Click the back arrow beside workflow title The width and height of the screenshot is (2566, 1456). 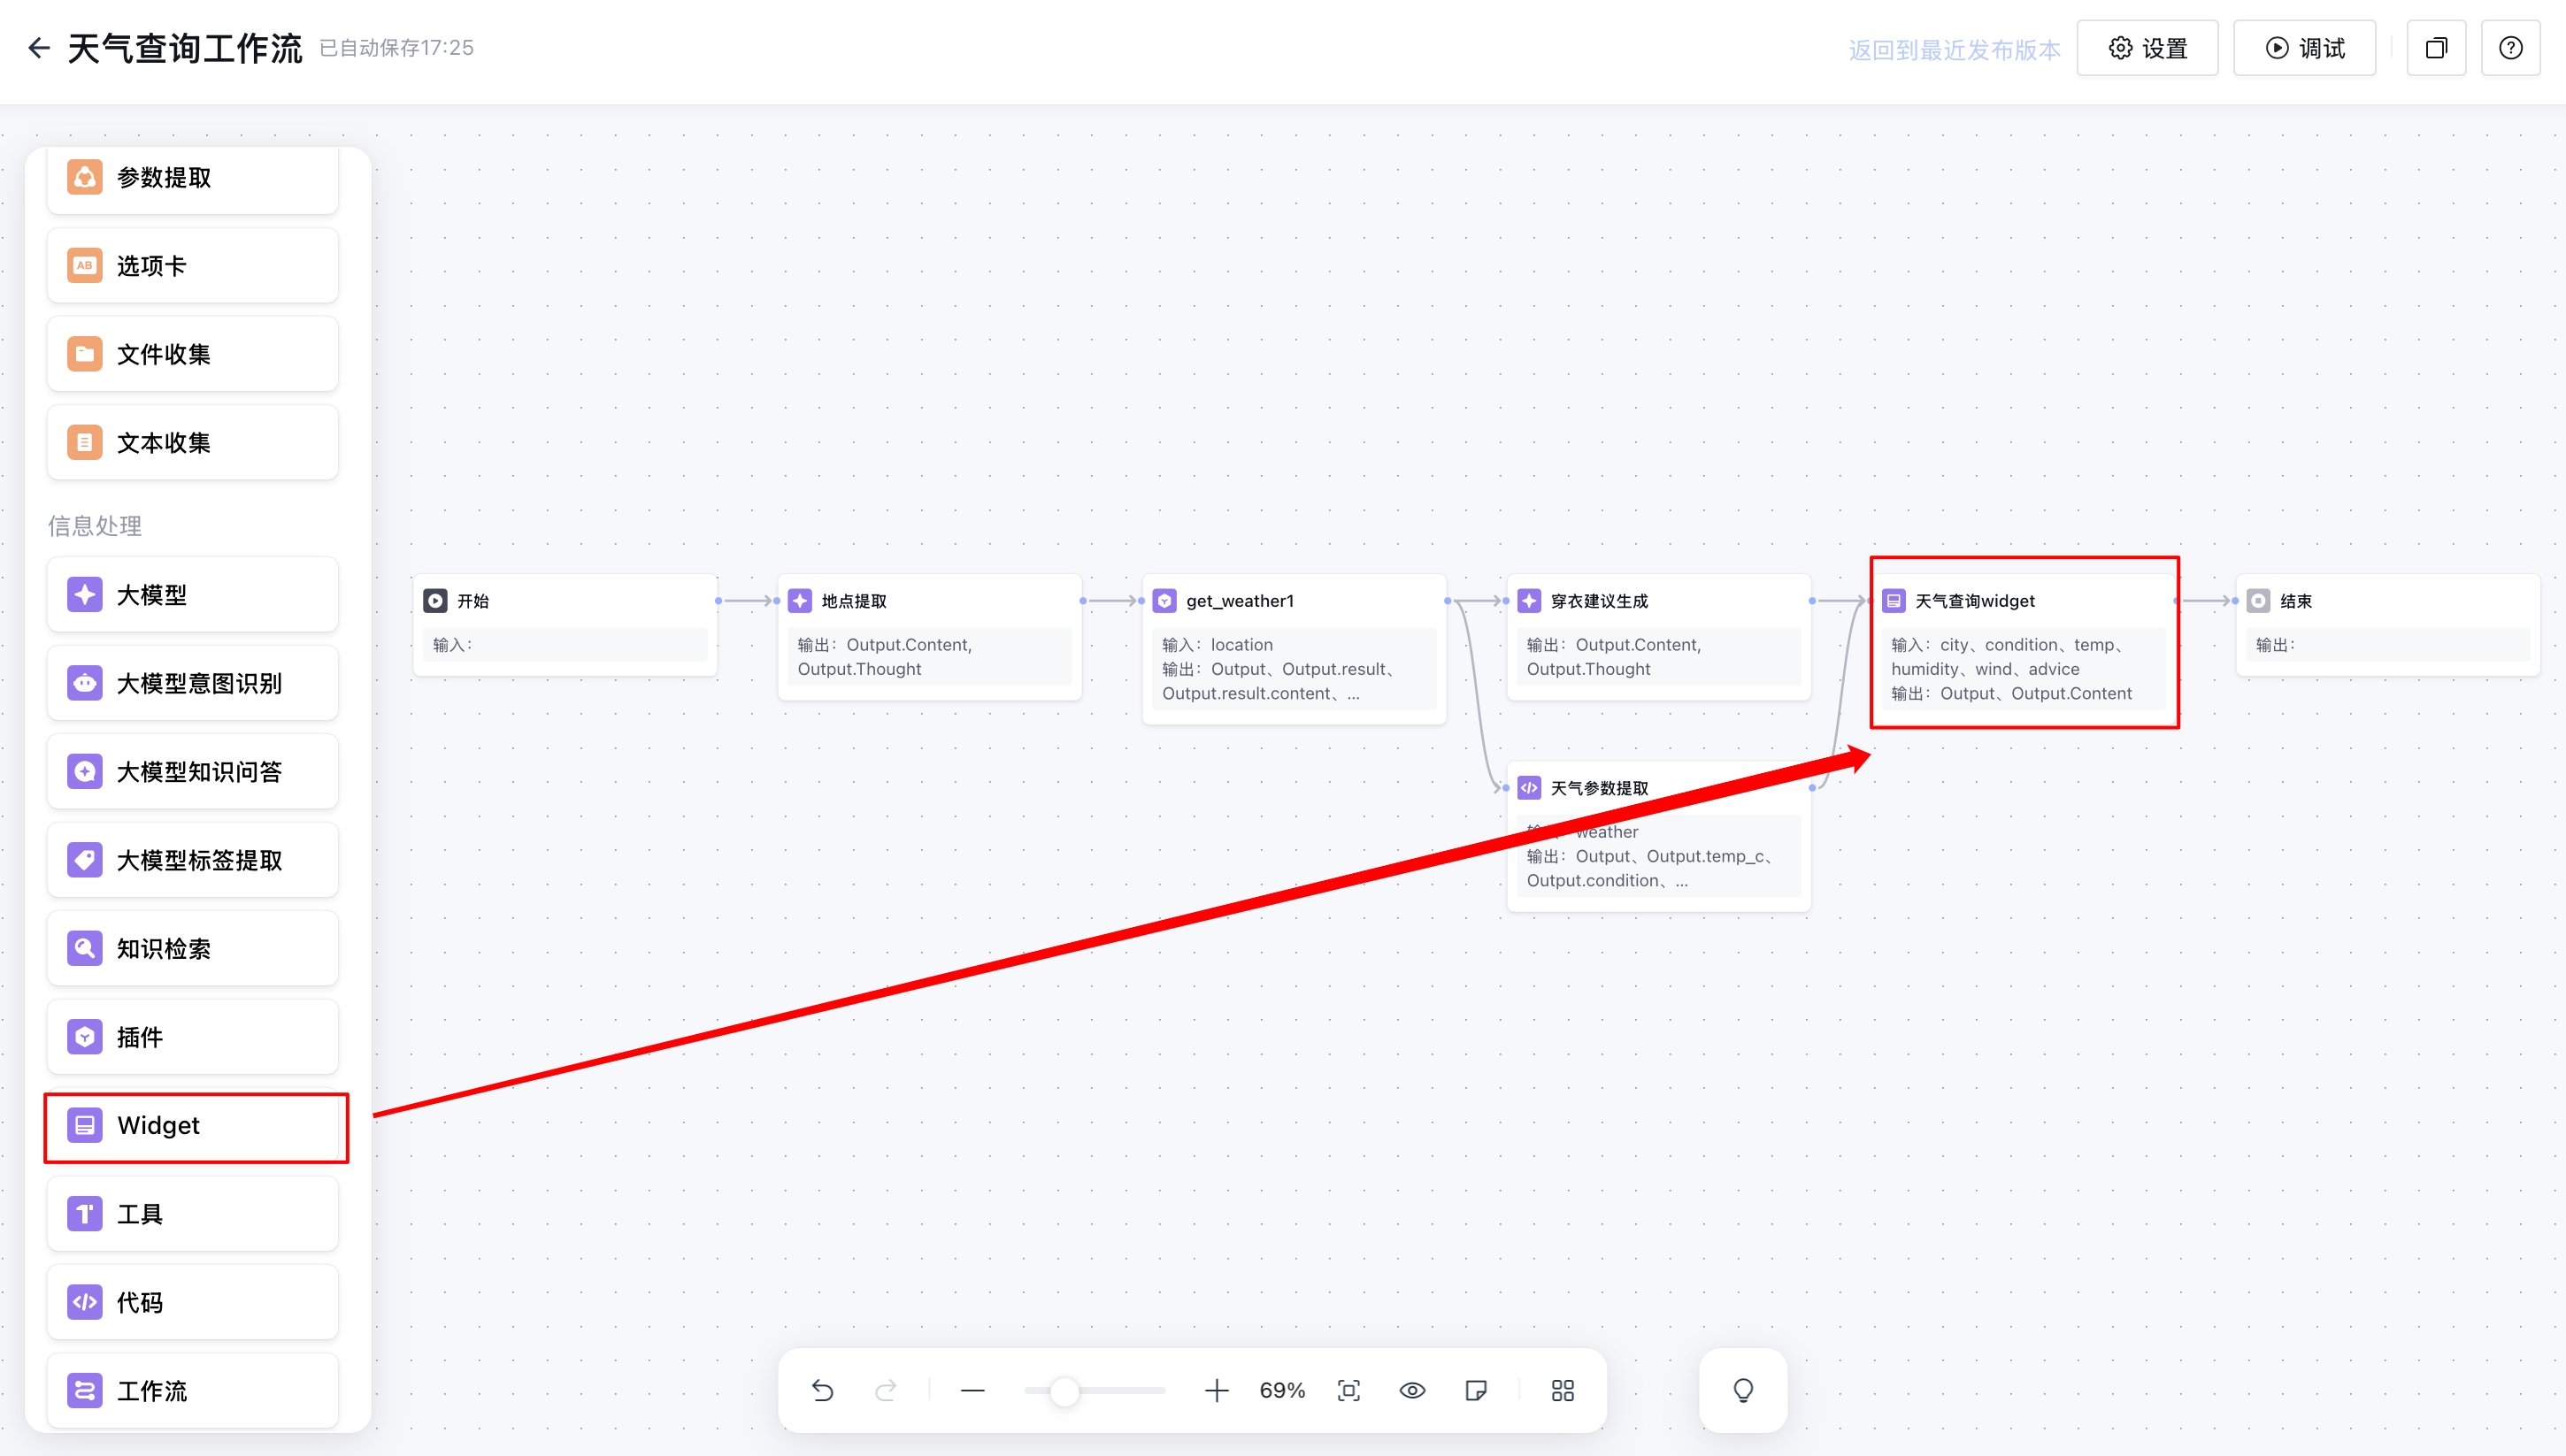[39, 48]
